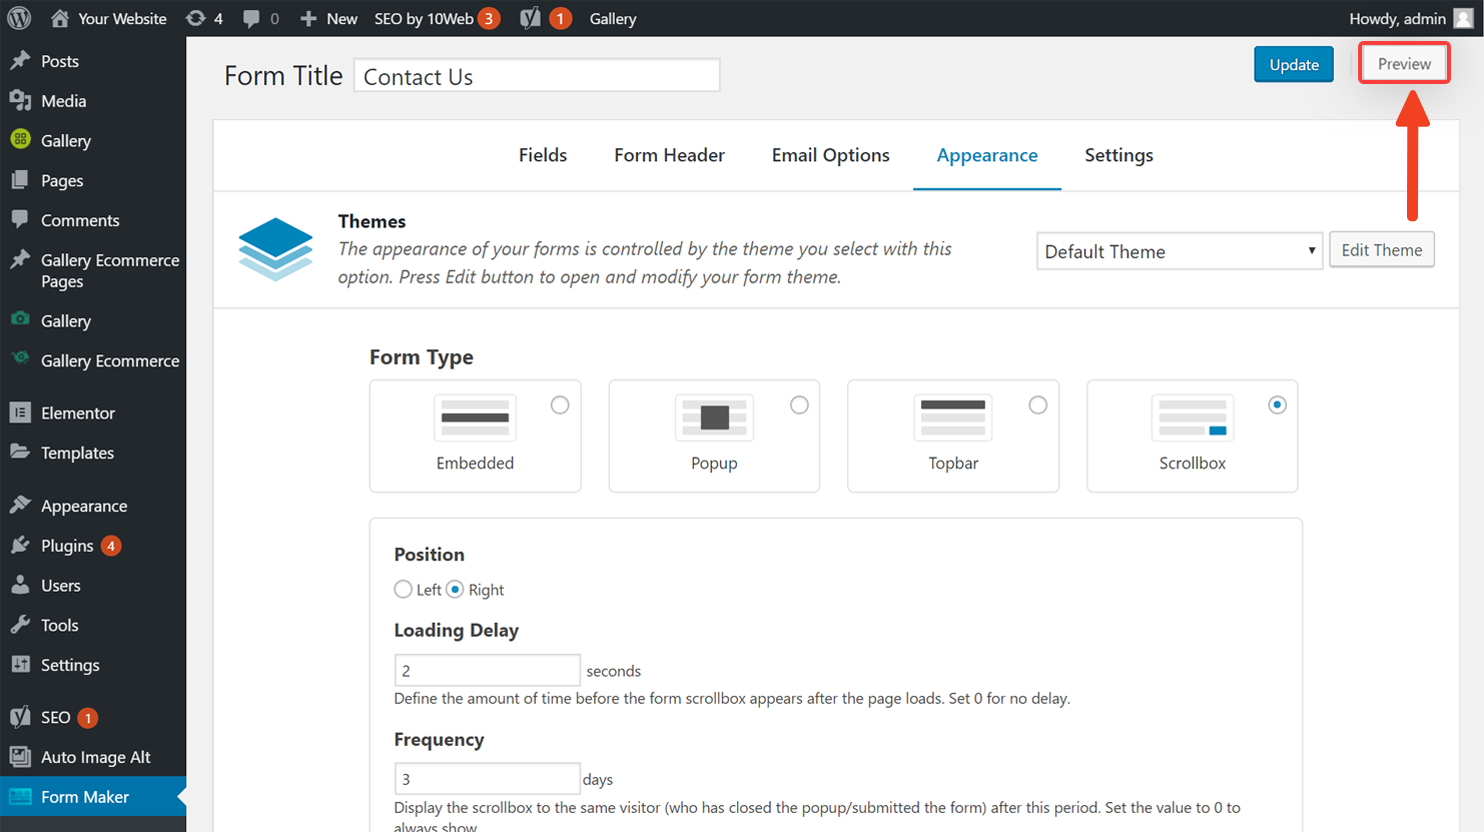
Task: Click the Plugins icon in sidebar
Action: point(20,545)
